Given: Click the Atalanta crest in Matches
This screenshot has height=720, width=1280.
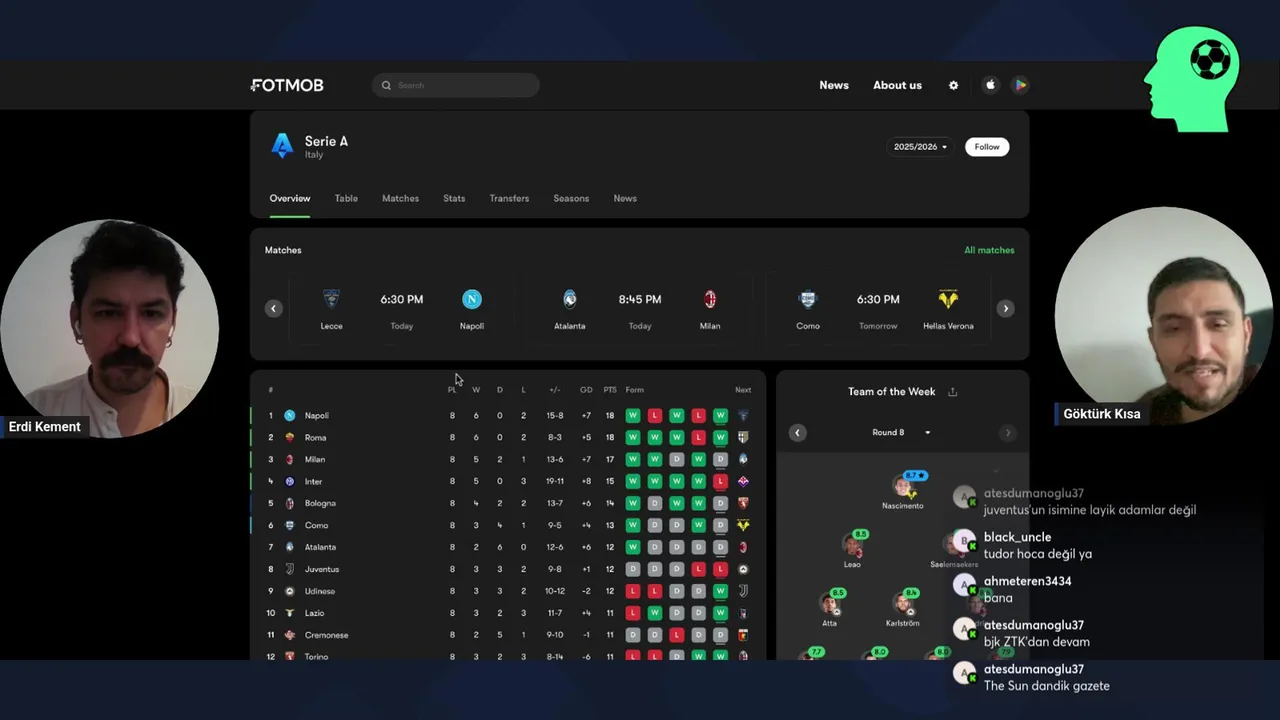Looking at the screenshot, I should coord(570,299).
